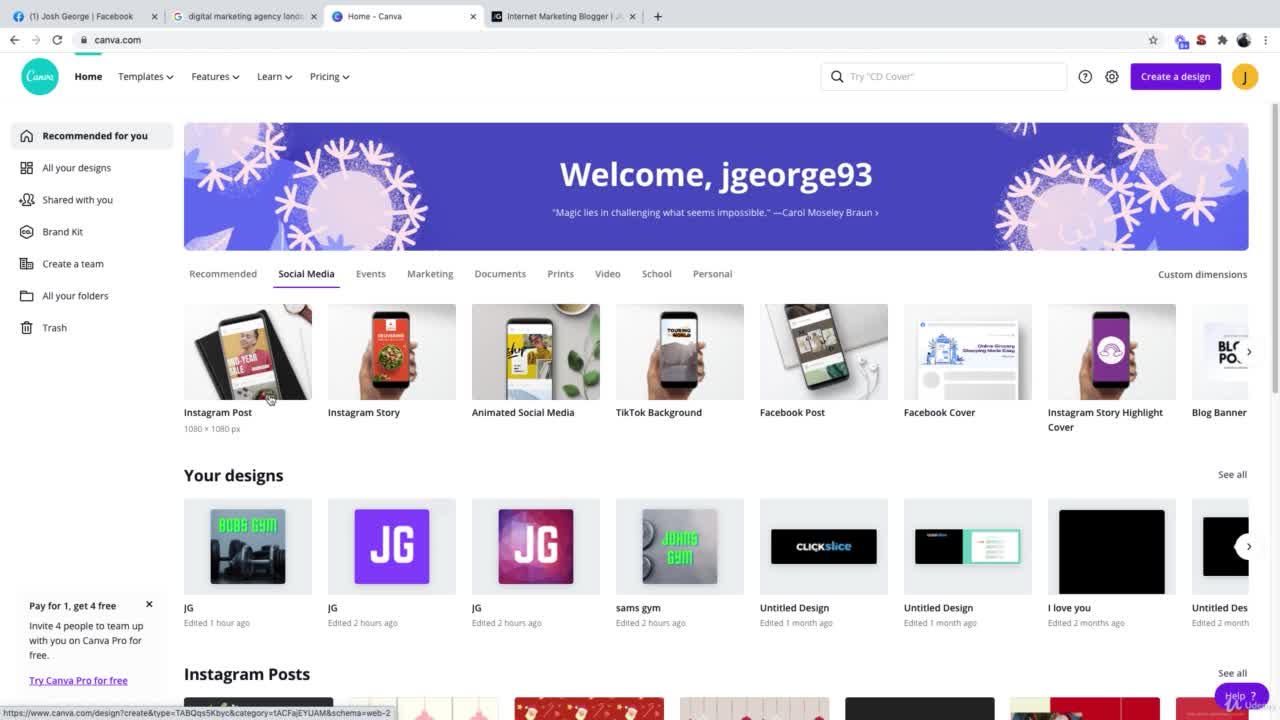Open the browser extensions puzzle icon
The height and width of the screenshot is (720, 1280).
click(x=1222, y=40)
